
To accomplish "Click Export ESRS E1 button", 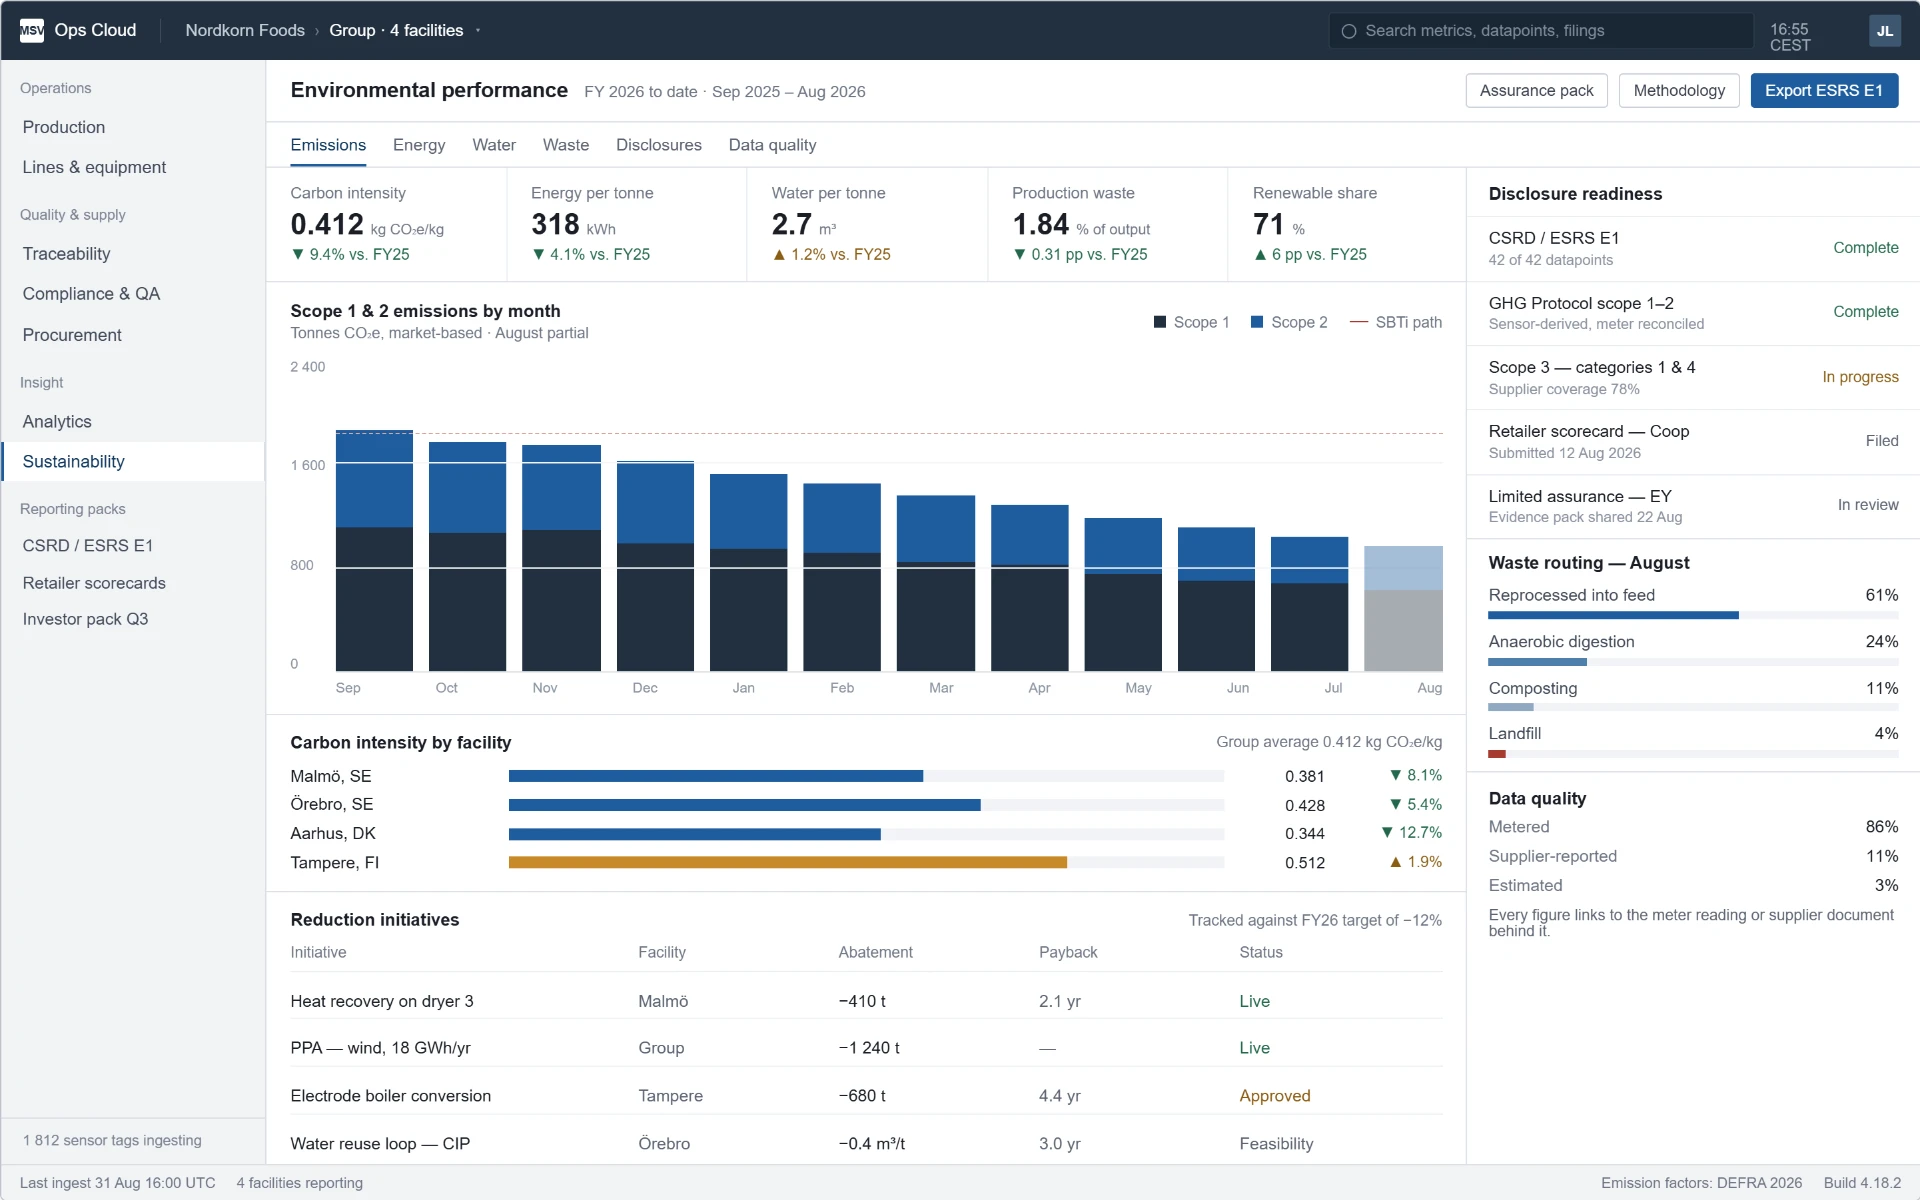I will click(1823, 91).
